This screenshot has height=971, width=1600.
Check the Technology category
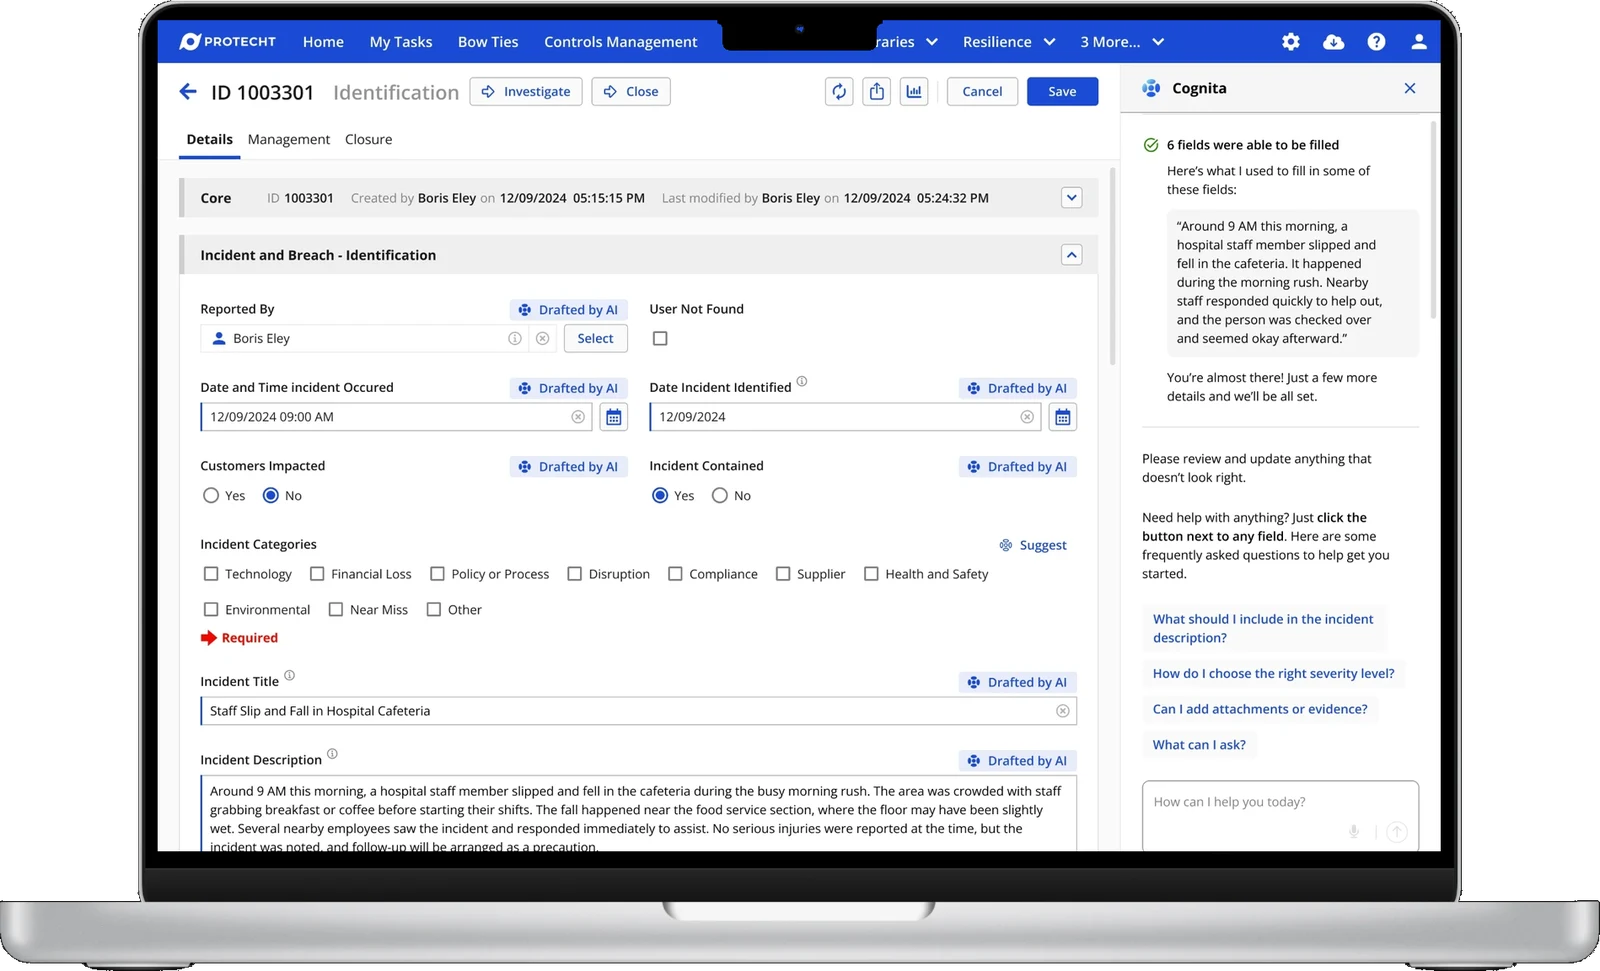click(211, 574)
